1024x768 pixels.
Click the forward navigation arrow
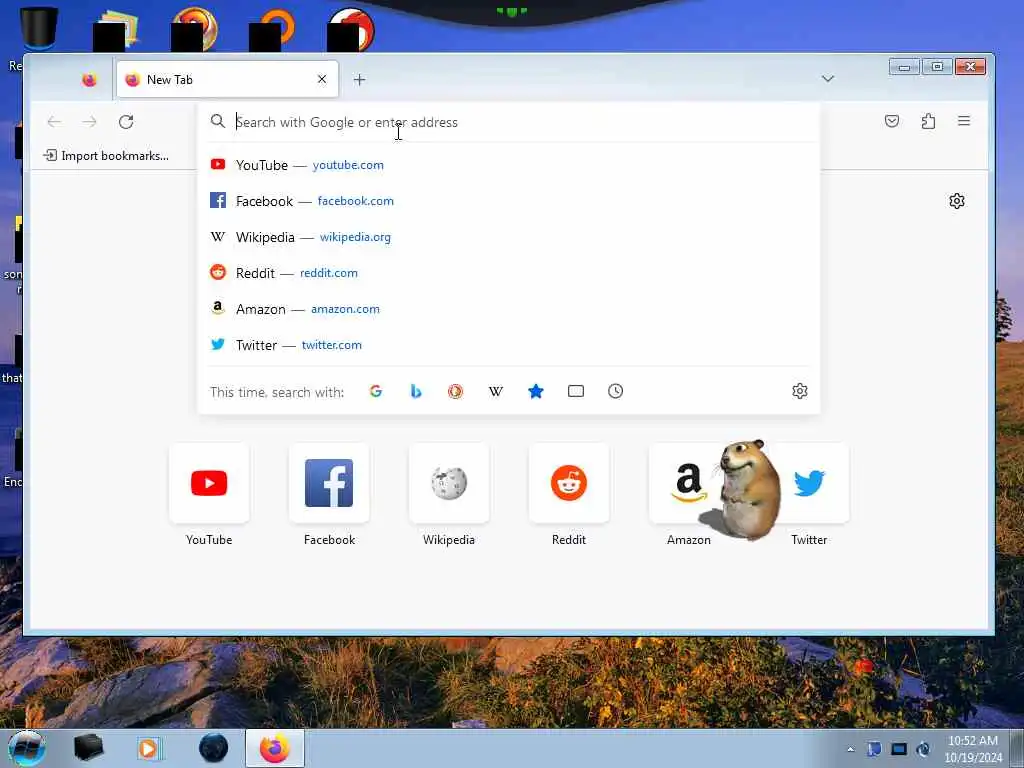[89, 121]
